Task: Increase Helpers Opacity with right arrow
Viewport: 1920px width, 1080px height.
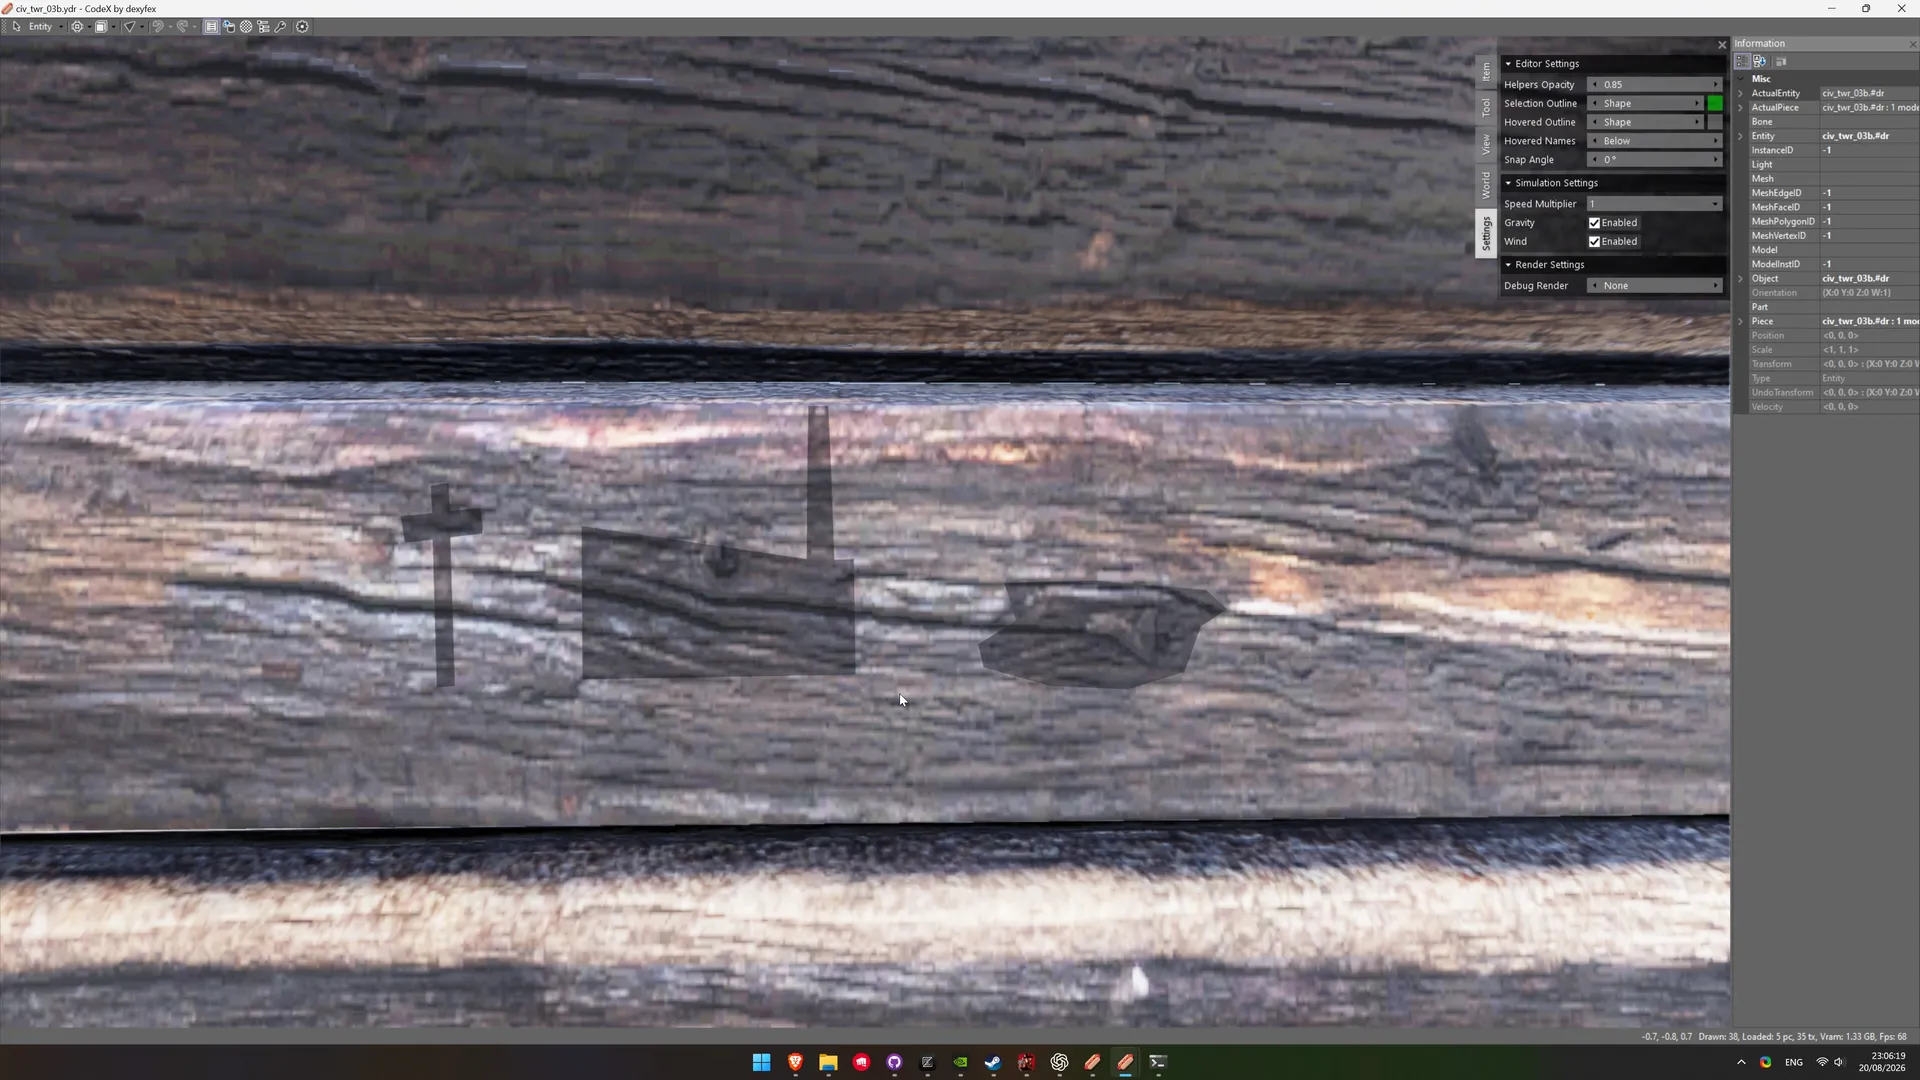Action: [x=1716, y=85]
